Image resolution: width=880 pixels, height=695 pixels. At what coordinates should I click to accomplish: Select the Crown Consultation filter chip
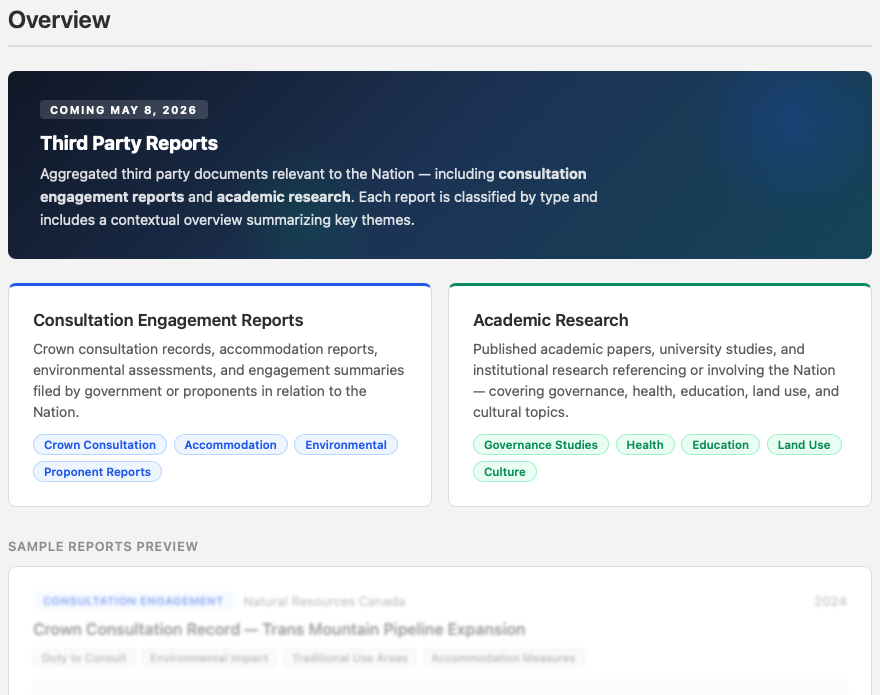point(99,444)
